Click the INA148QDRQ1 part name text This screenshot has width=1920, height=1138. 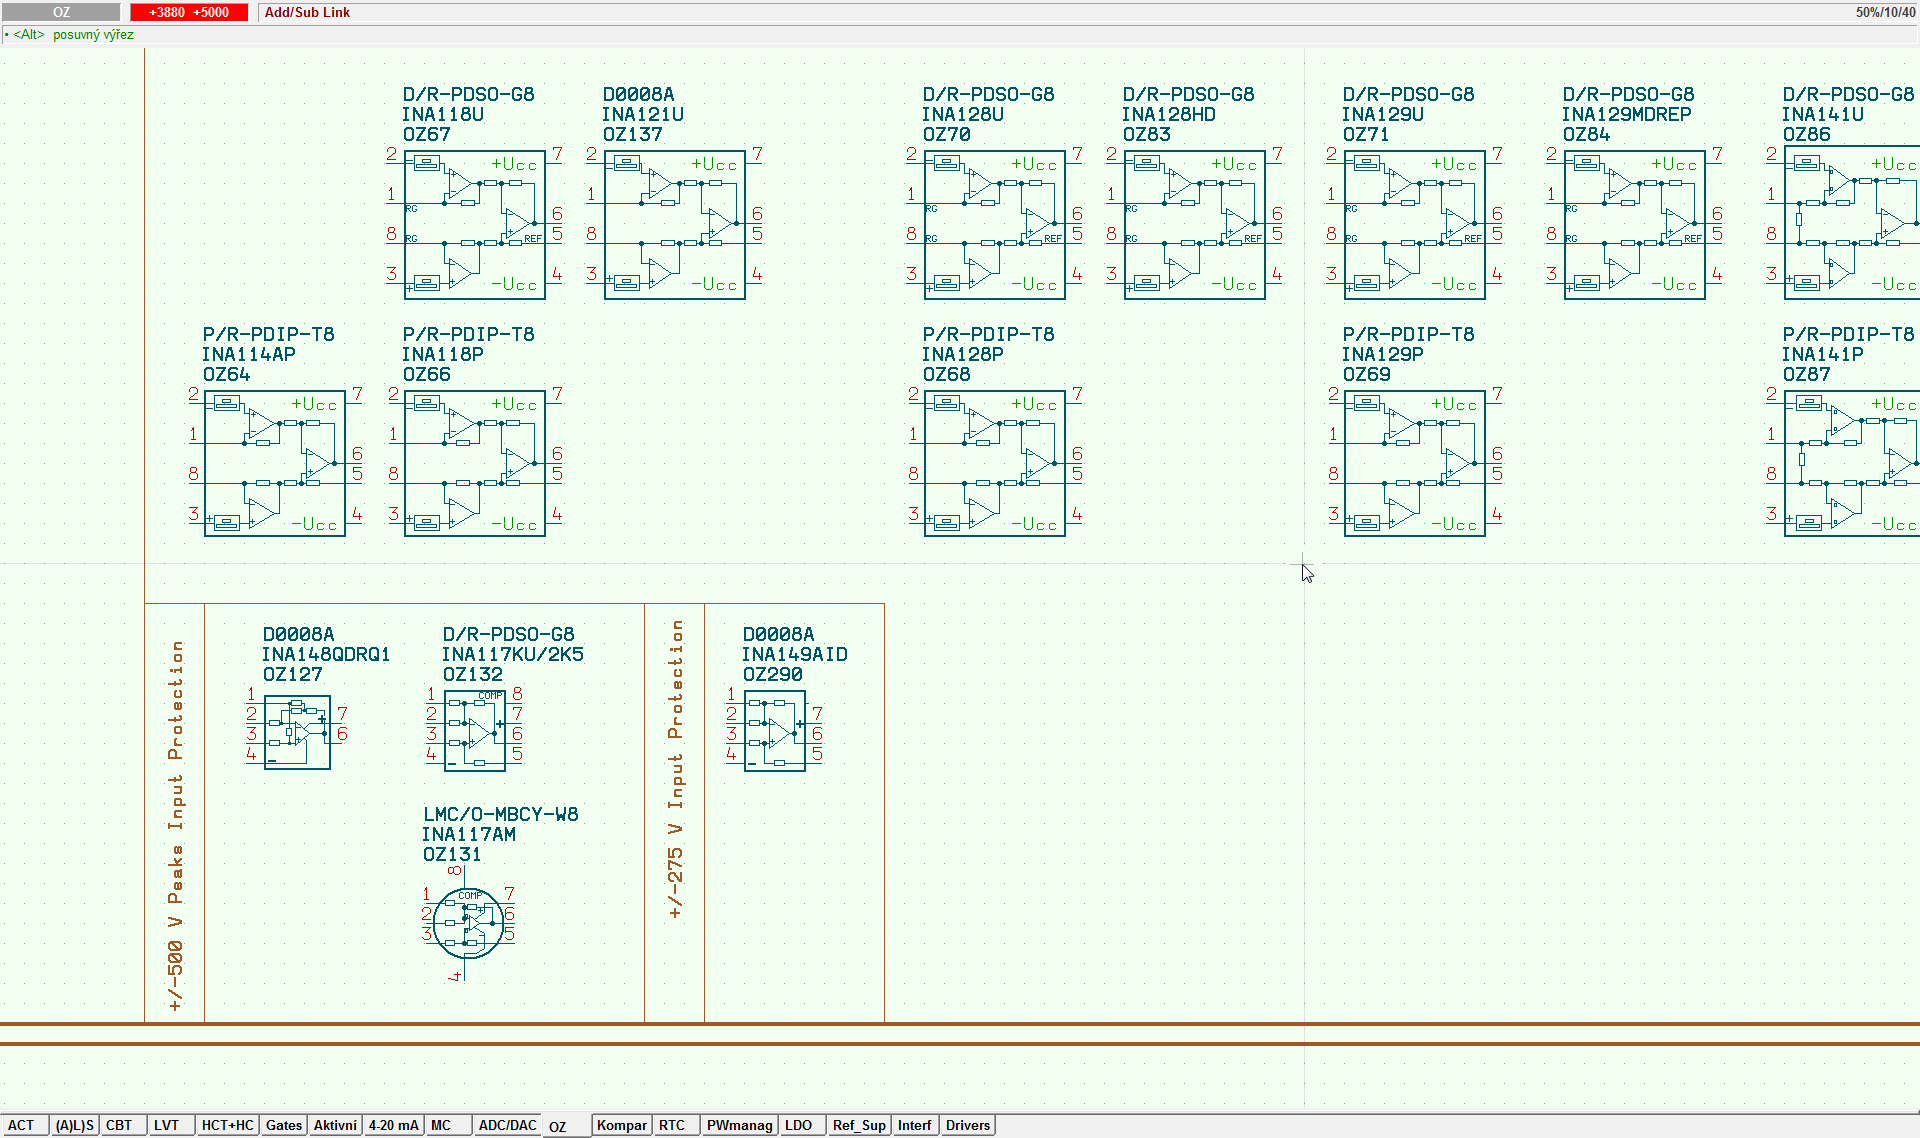click(326, 654)
